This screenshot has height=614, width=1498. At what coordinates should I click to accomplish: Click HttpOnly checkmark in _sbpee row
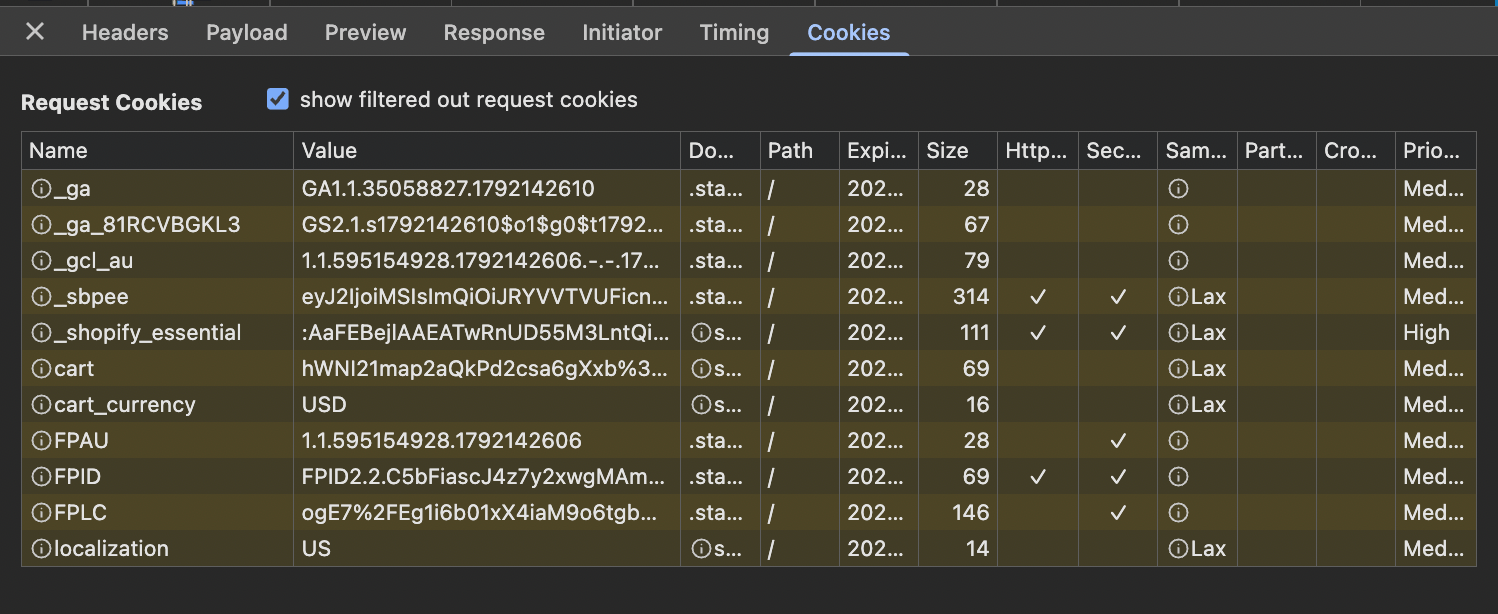1038,296
